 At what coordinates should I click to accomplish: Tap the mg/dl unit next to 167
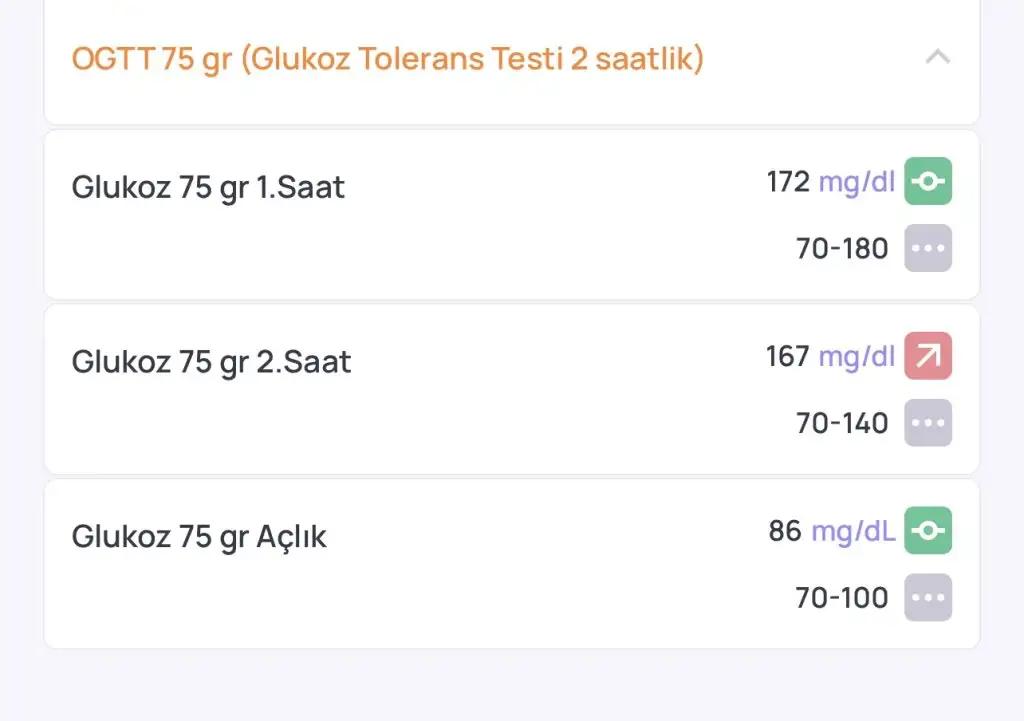coord(856,356)
